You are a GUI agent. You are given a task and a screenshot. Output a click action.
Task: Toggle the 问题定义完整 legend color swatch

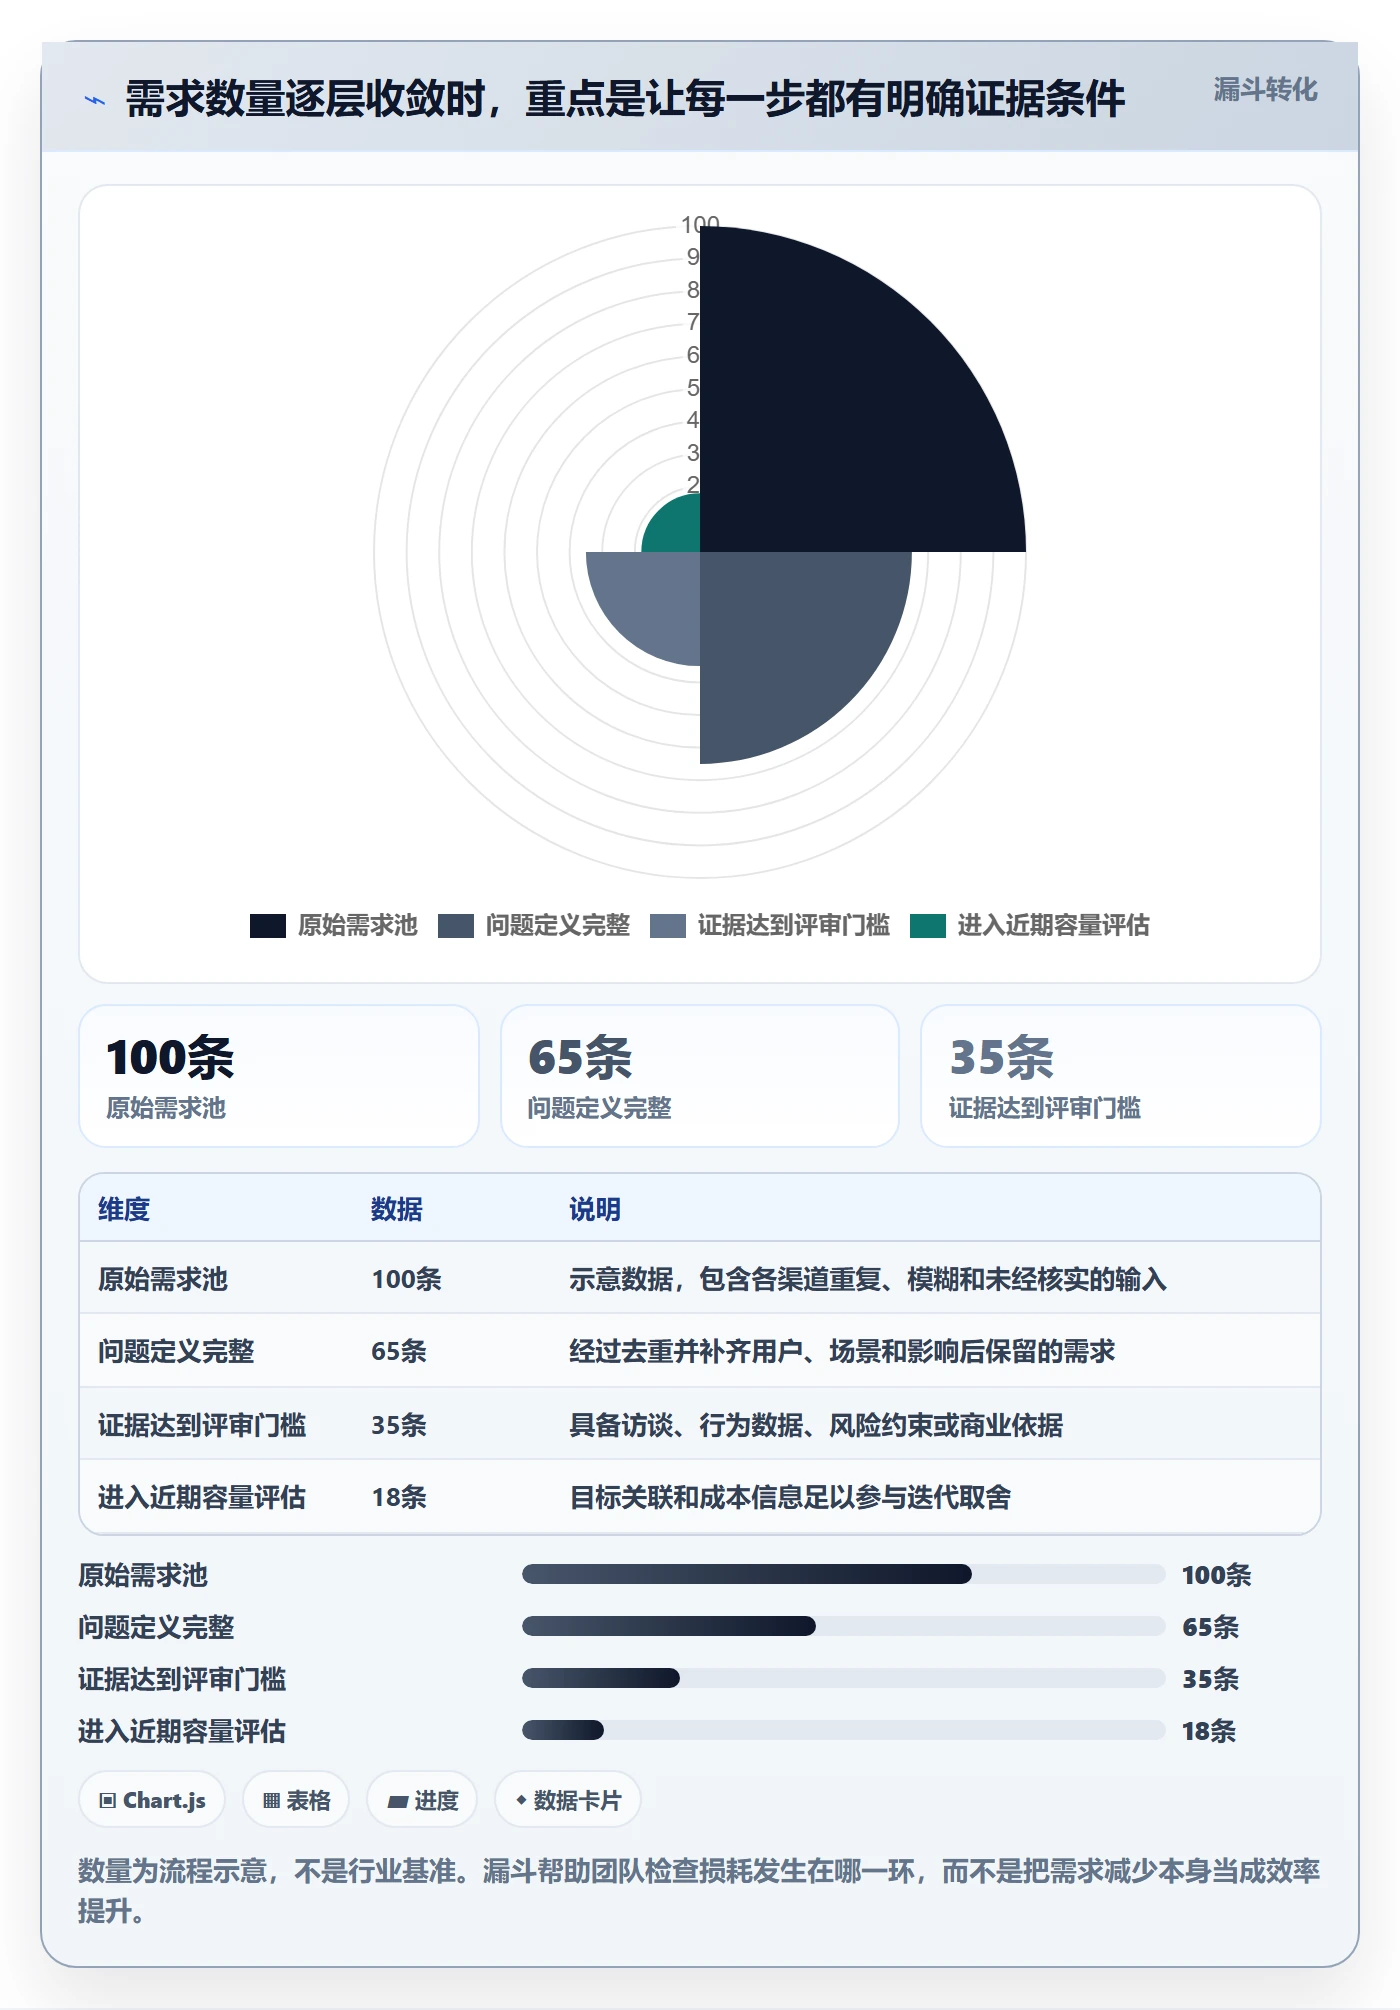pyautogui.click(x=456, y=926)
